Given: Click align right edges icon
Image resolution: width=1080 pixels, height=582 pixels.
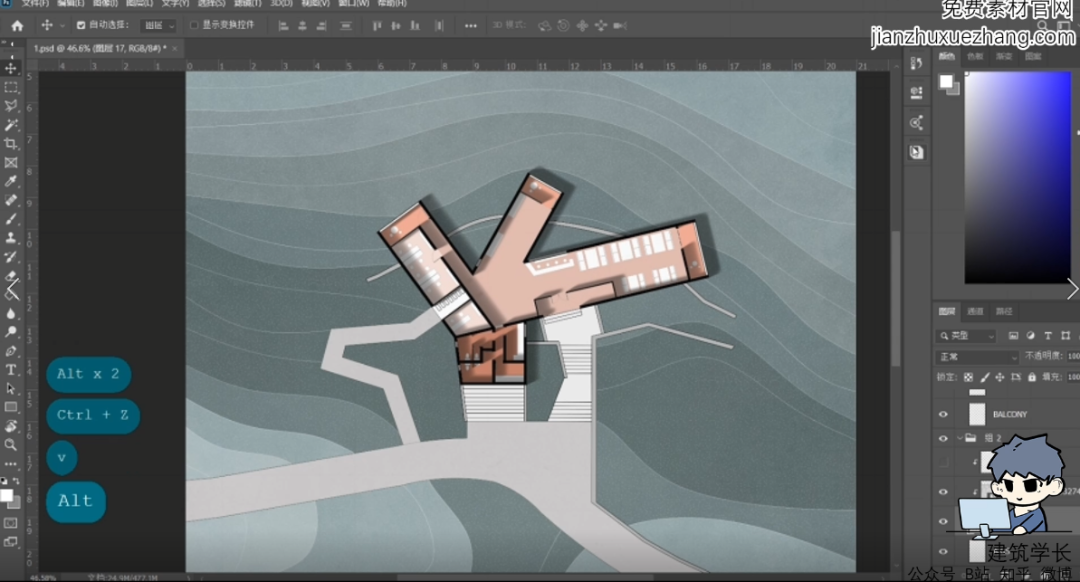Looking at the screenshot, I should pos(321,25).
